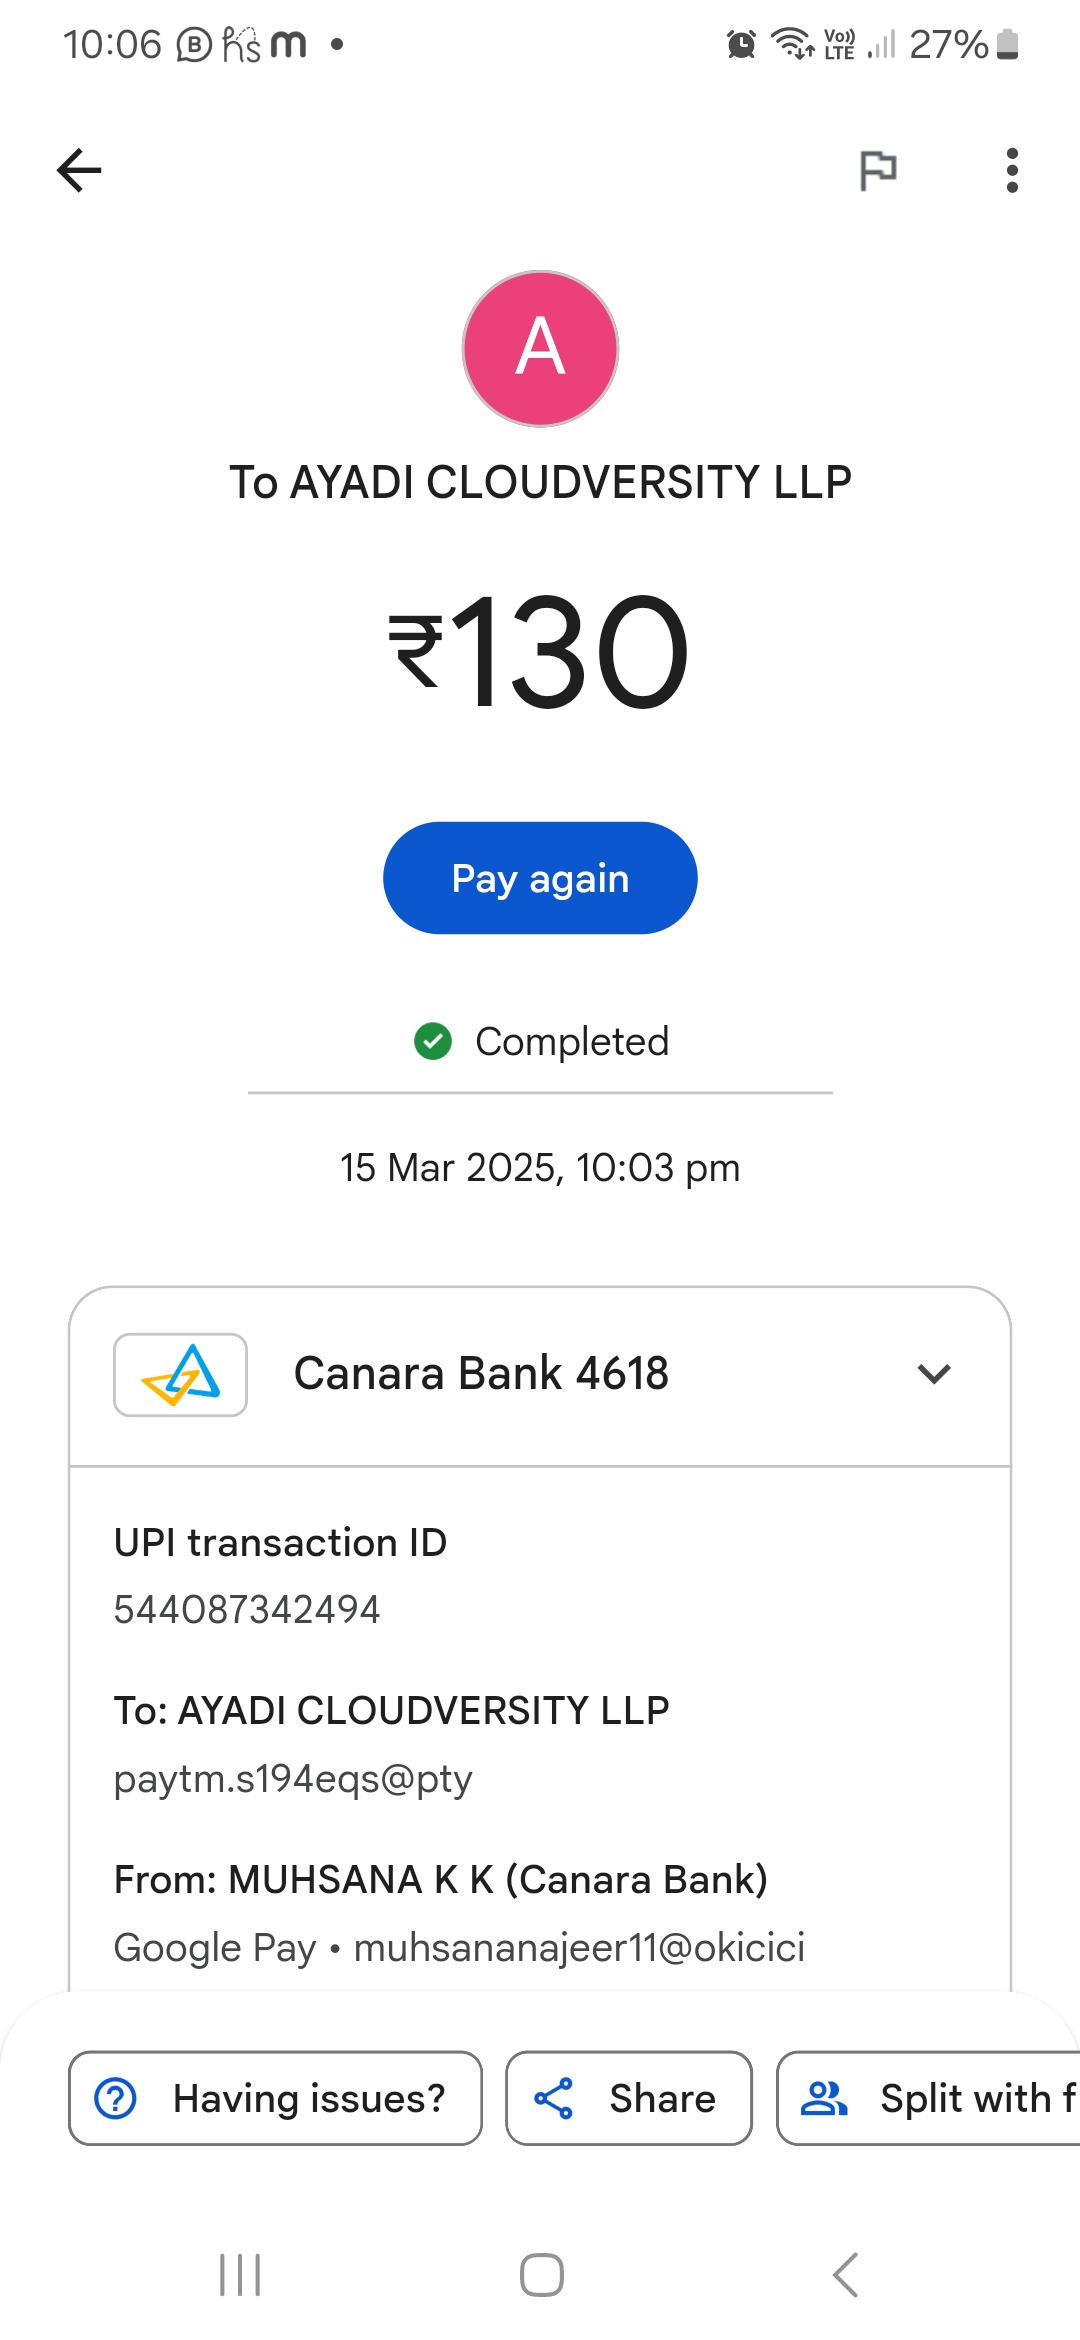
Task: Tap the green Completed checkmark icon
Action: tap(433, 1041)
